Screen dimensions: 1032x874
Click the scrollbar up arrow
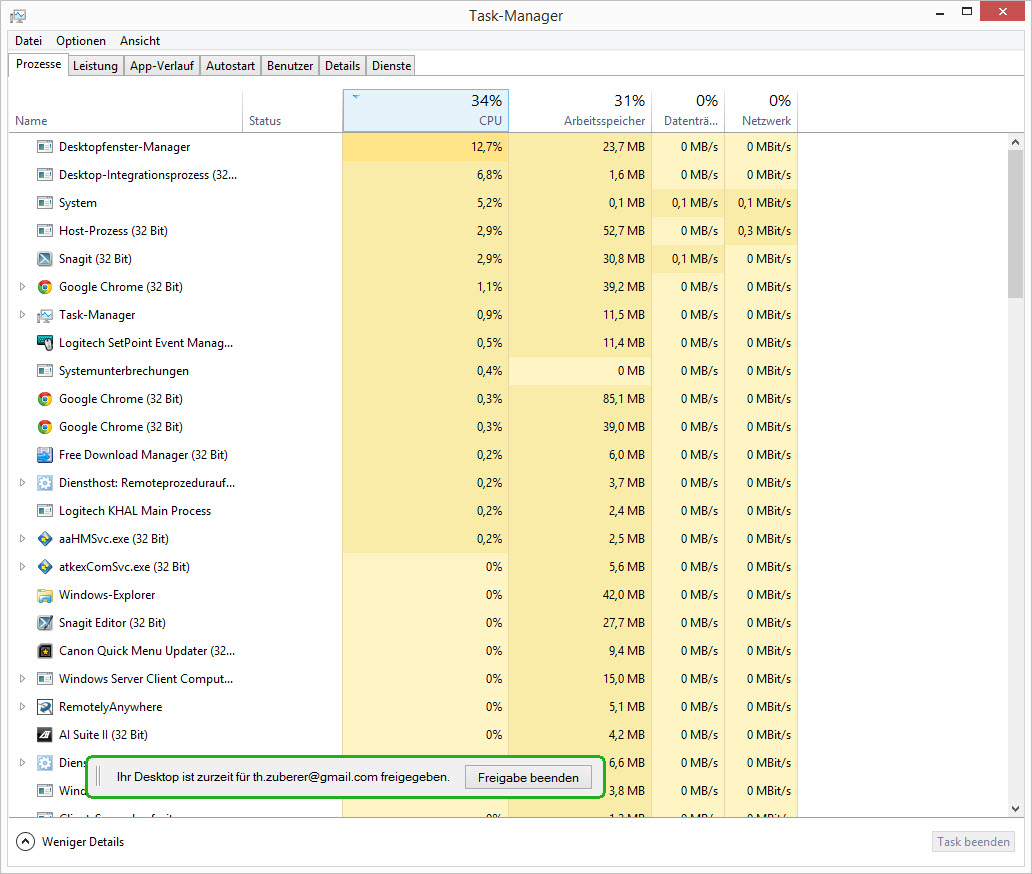coord(1015,142)
